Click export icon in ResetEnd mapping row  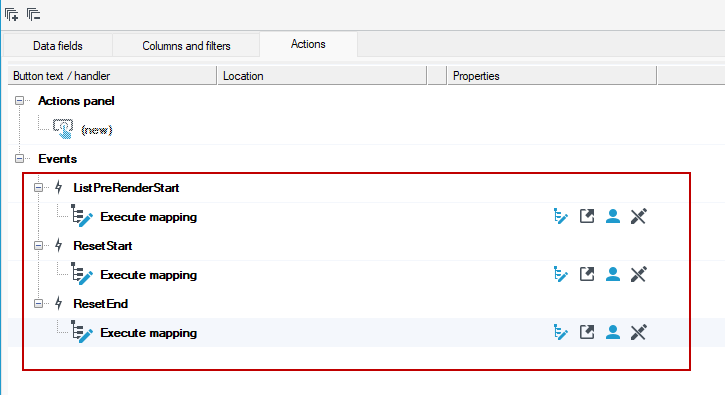click(587, 332)
